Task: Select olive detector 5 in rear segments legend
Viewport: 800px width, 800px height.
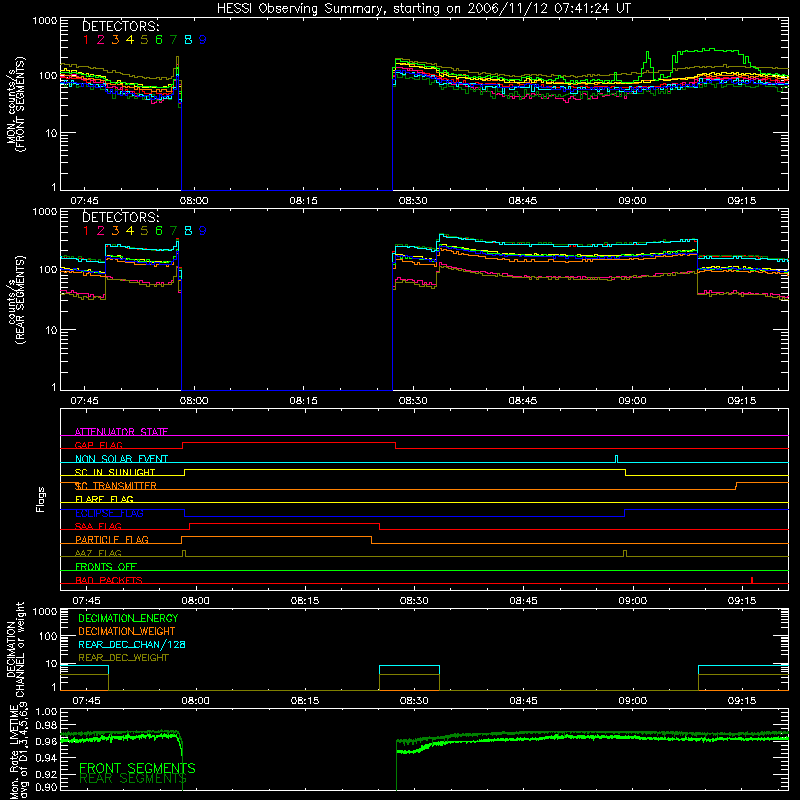Action: click(x=144, y=231)
